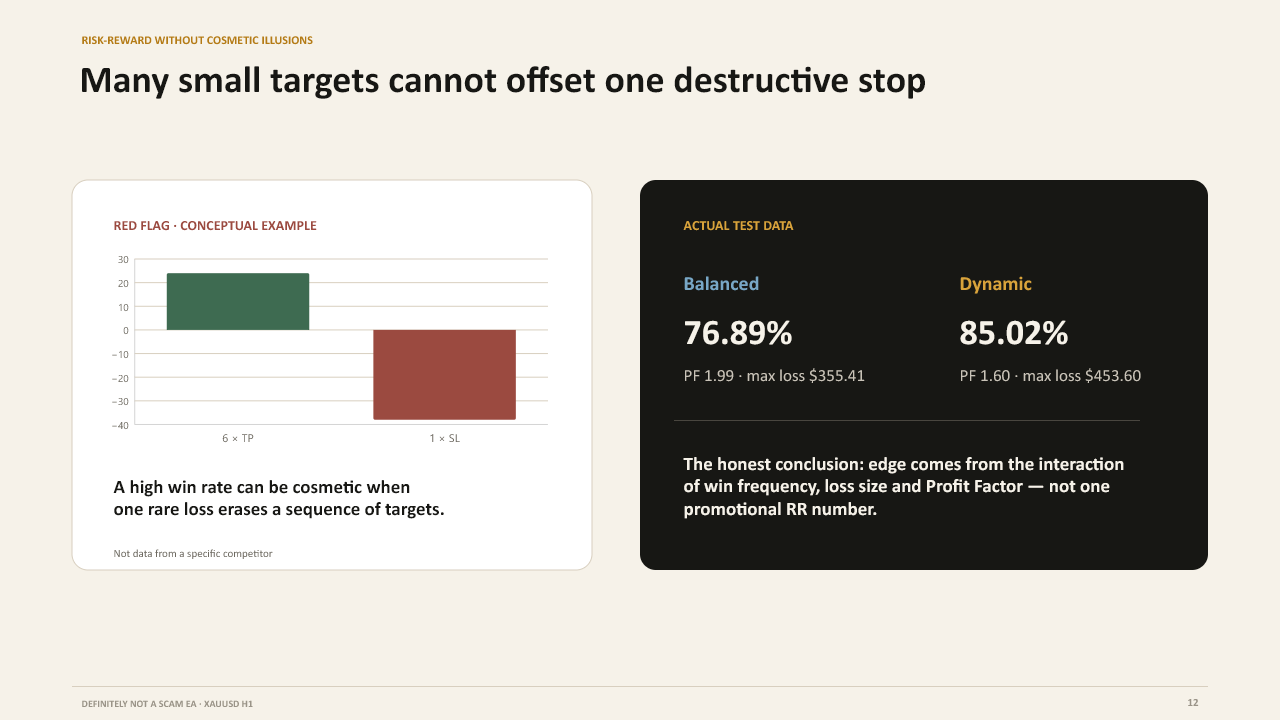This screenshot has height=720, width=1280.
Task: Click PF 1.60 max loss $453.60 text
Action: [1050, 376]
